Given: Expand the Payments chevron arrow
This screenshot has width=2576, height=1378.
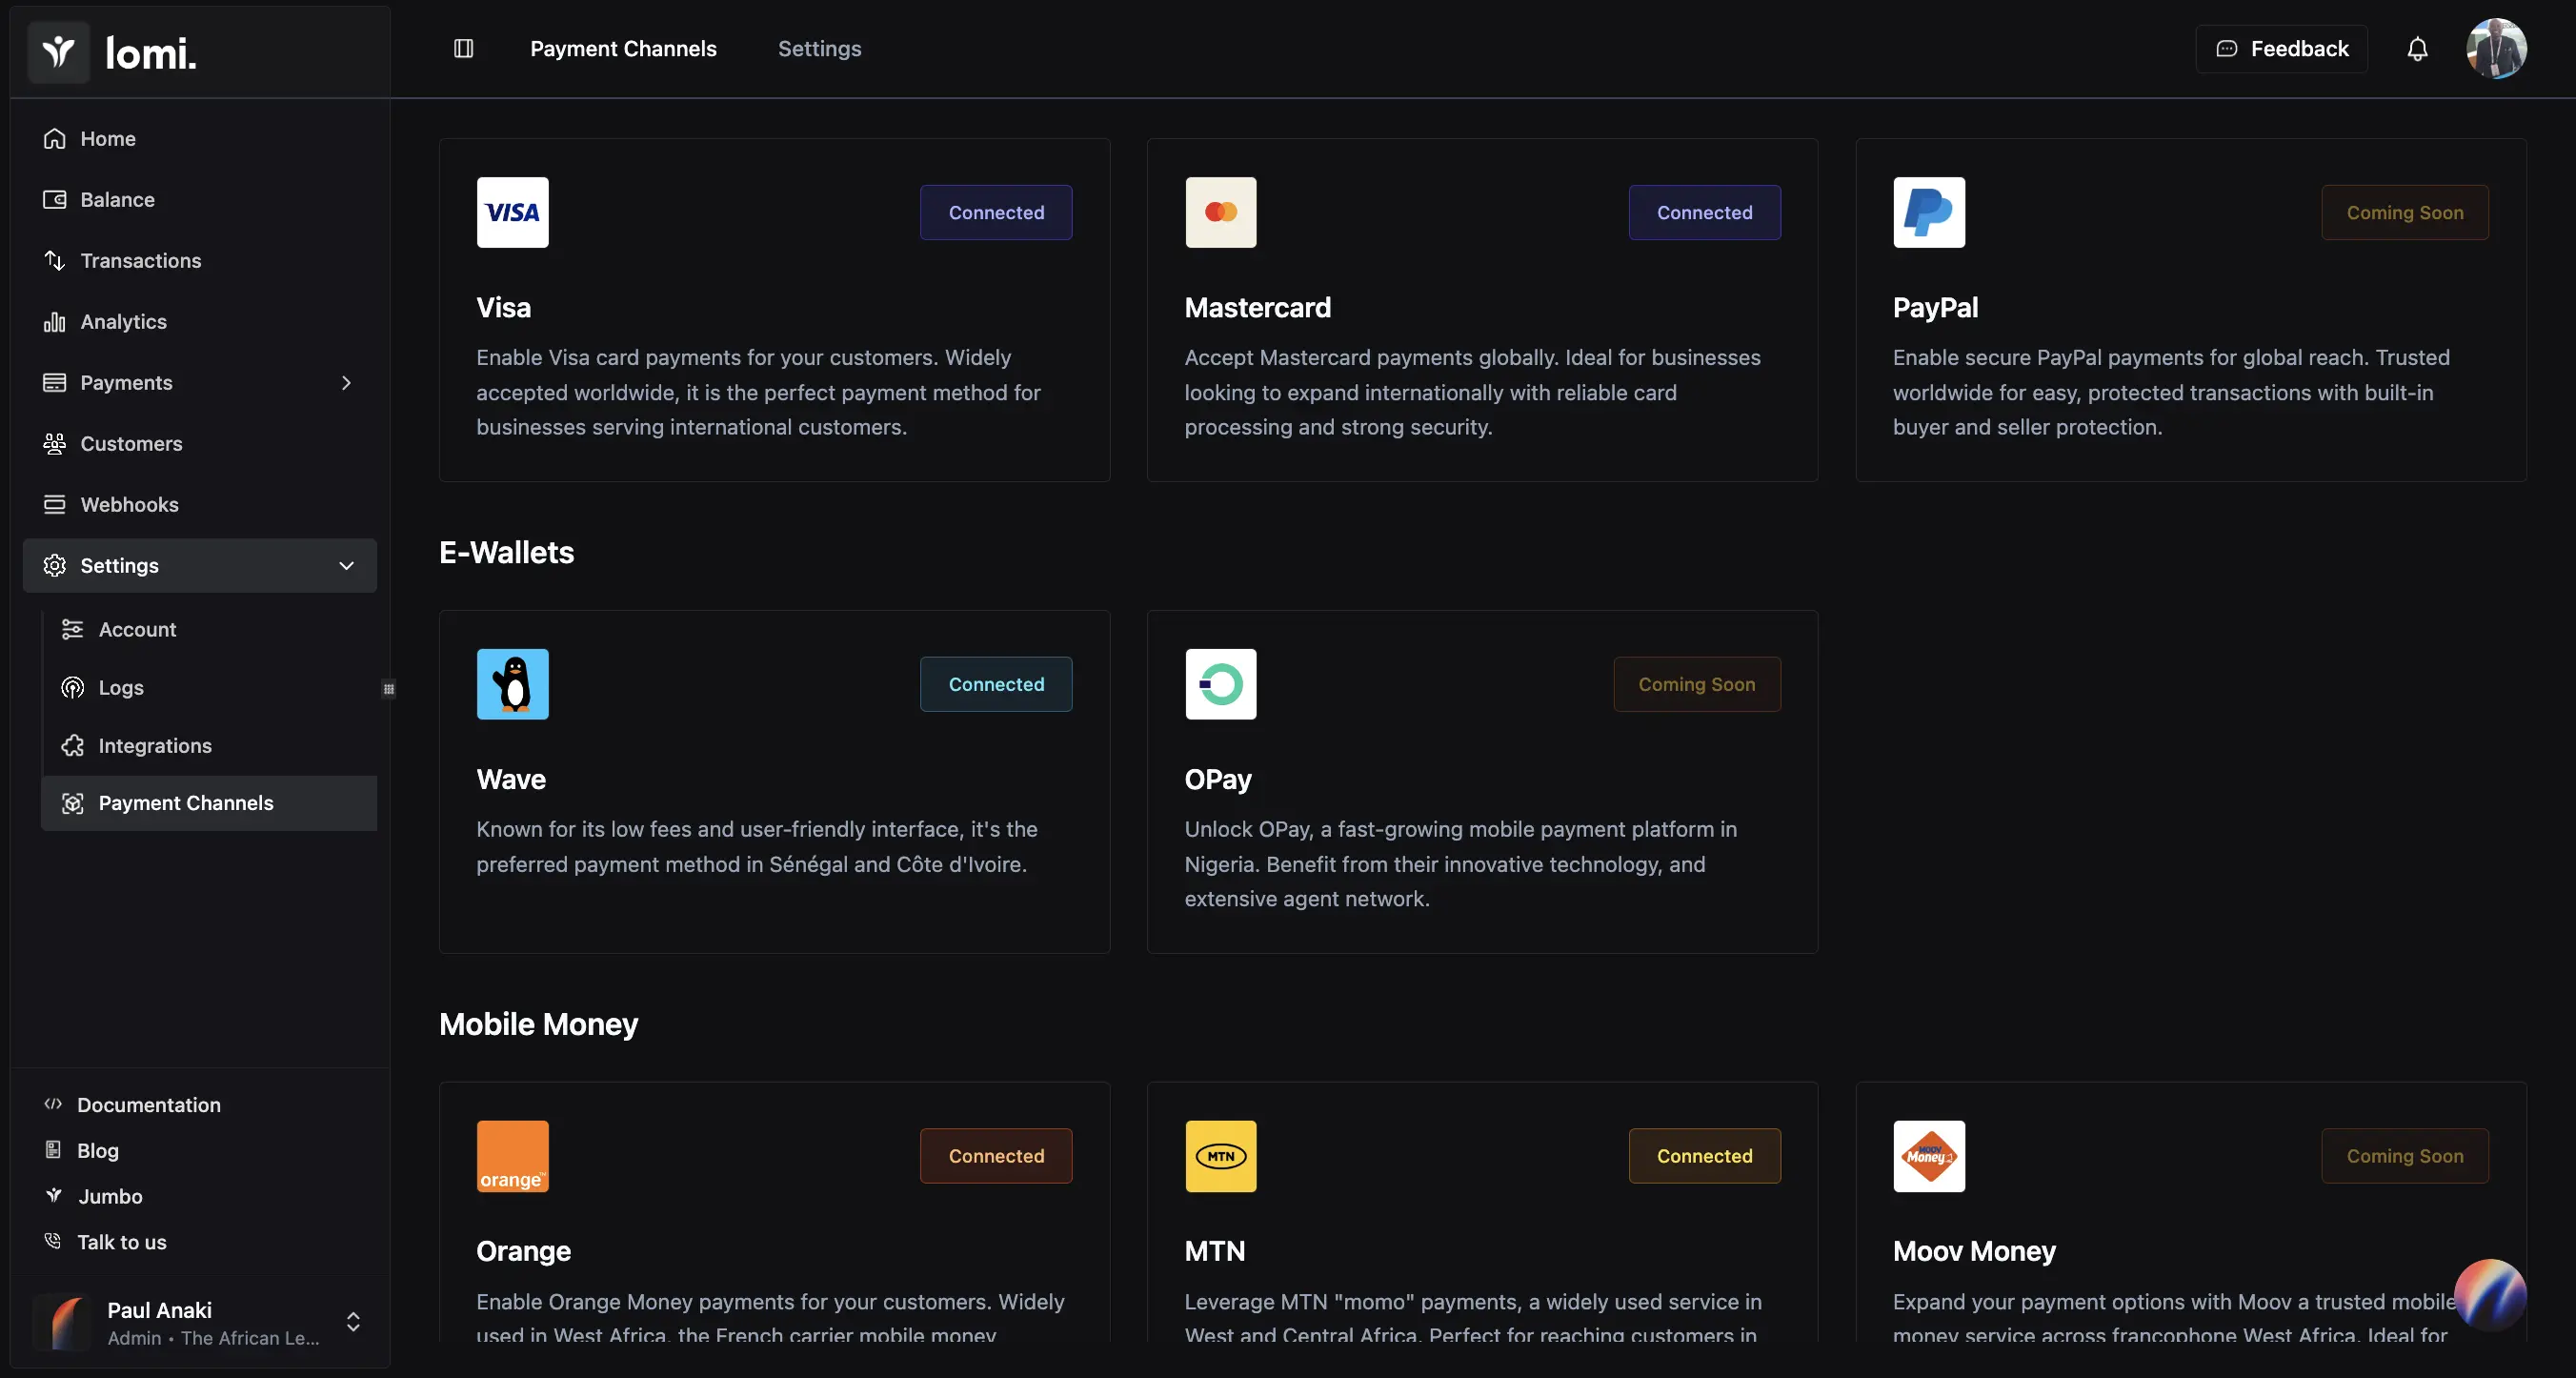Looking at the screenshot, I should (346, 382).
